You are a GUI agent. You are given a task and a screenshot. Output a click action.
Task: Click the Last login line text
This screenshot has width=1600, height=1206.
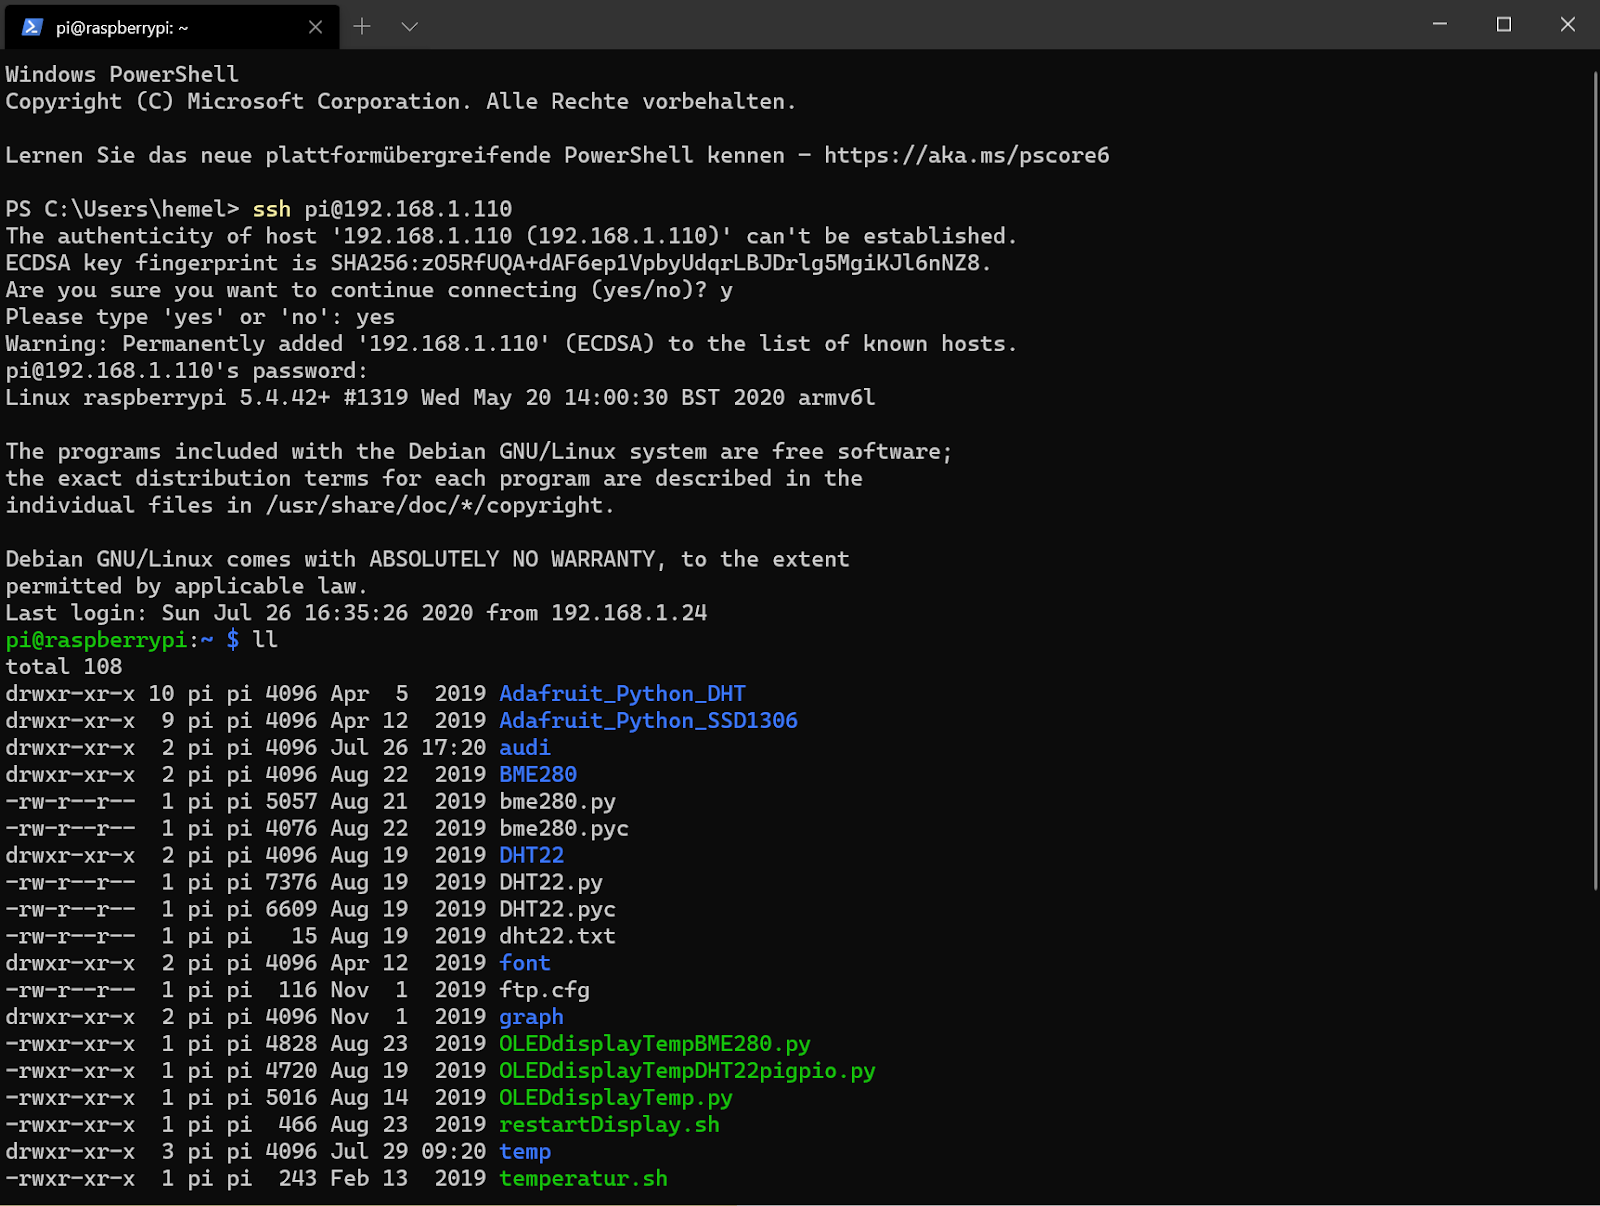coord(356,613)
